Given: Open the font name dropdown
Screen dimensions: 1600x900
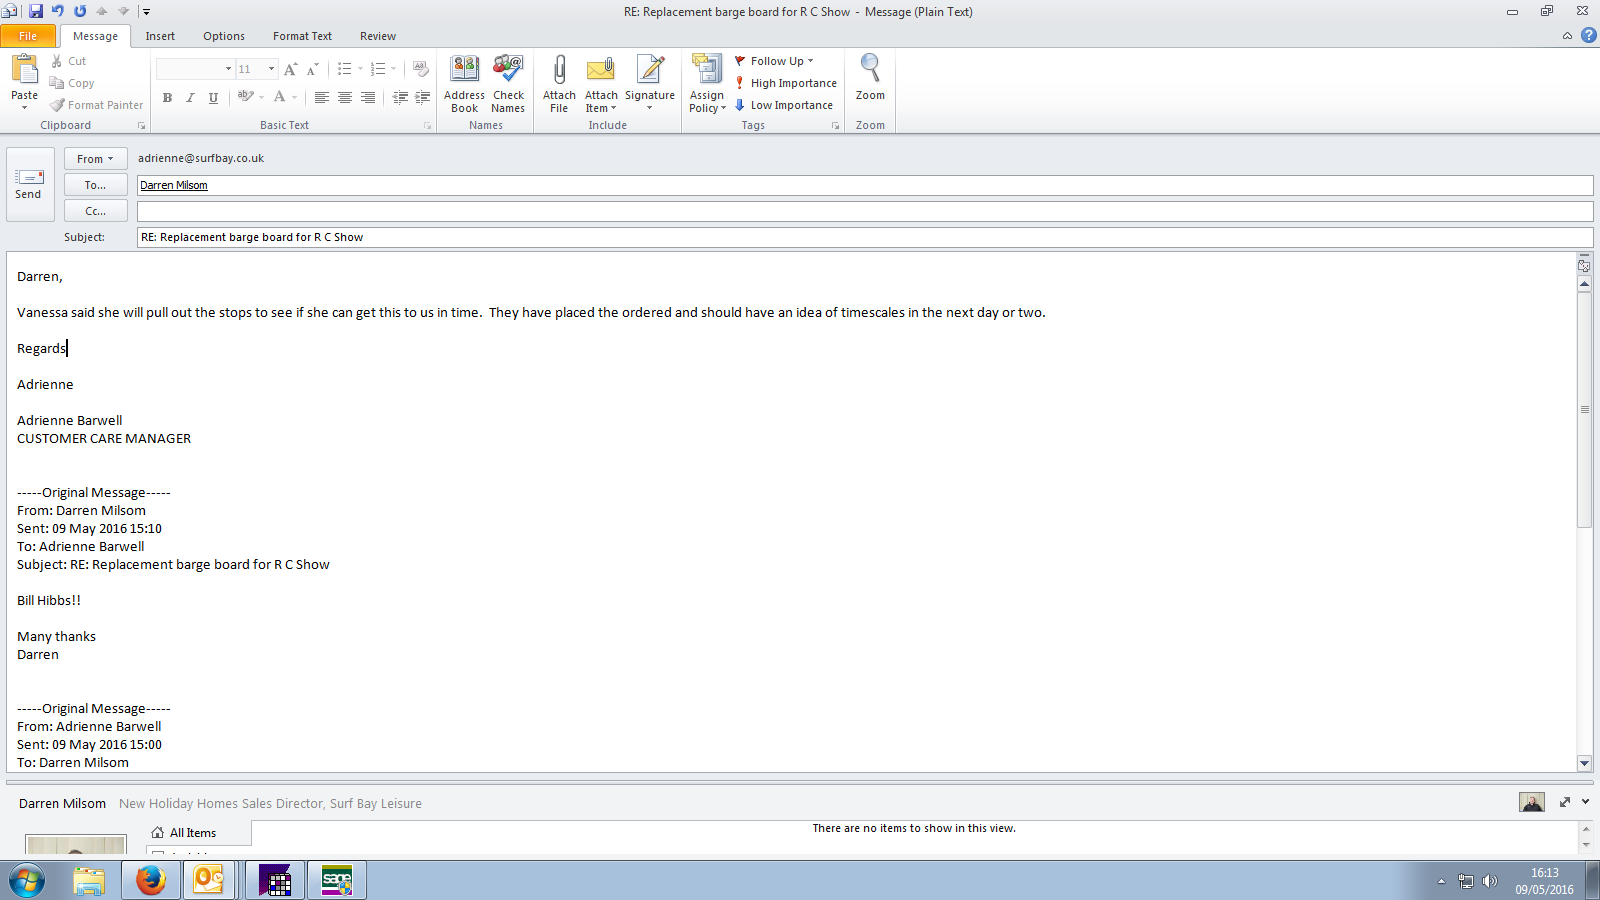Looking at the screenshot, I should point(228,69).
